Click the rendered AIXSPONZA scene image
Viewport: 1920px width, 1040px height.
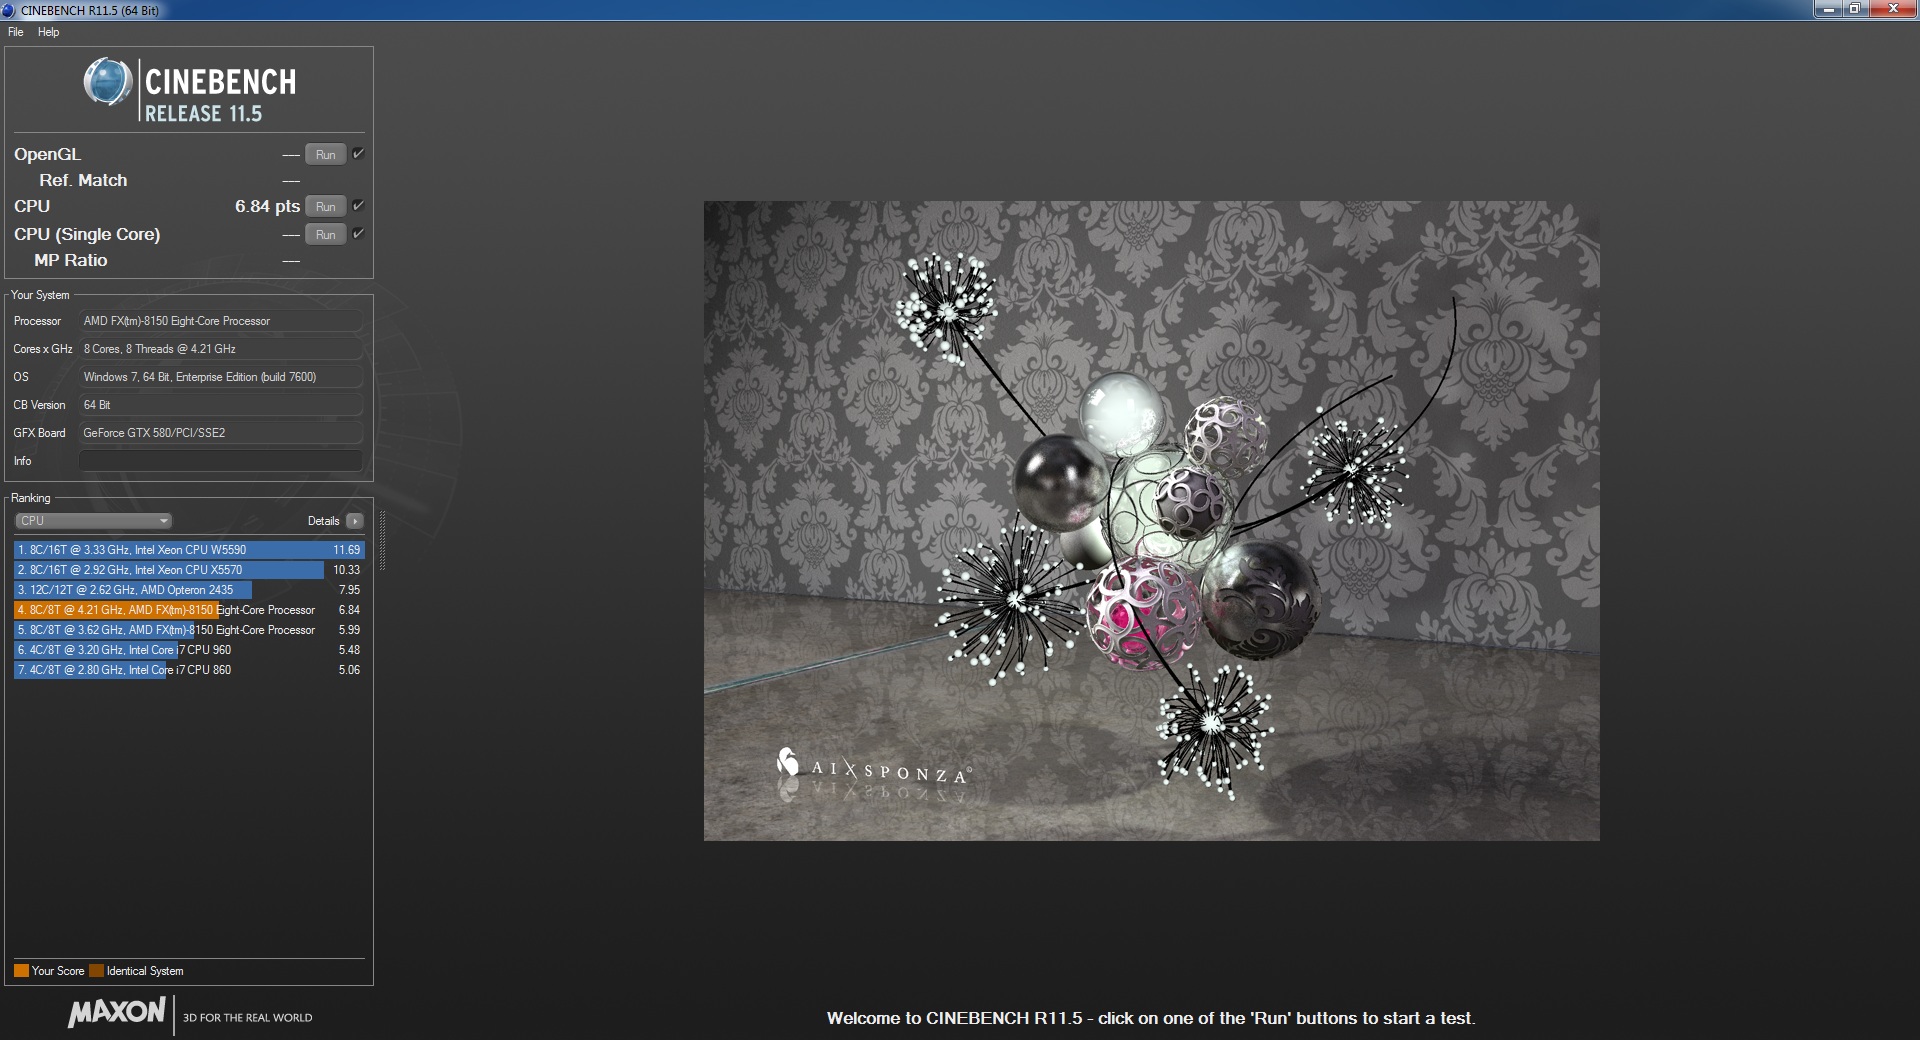pyautogui.click(x=1151, y=521)
